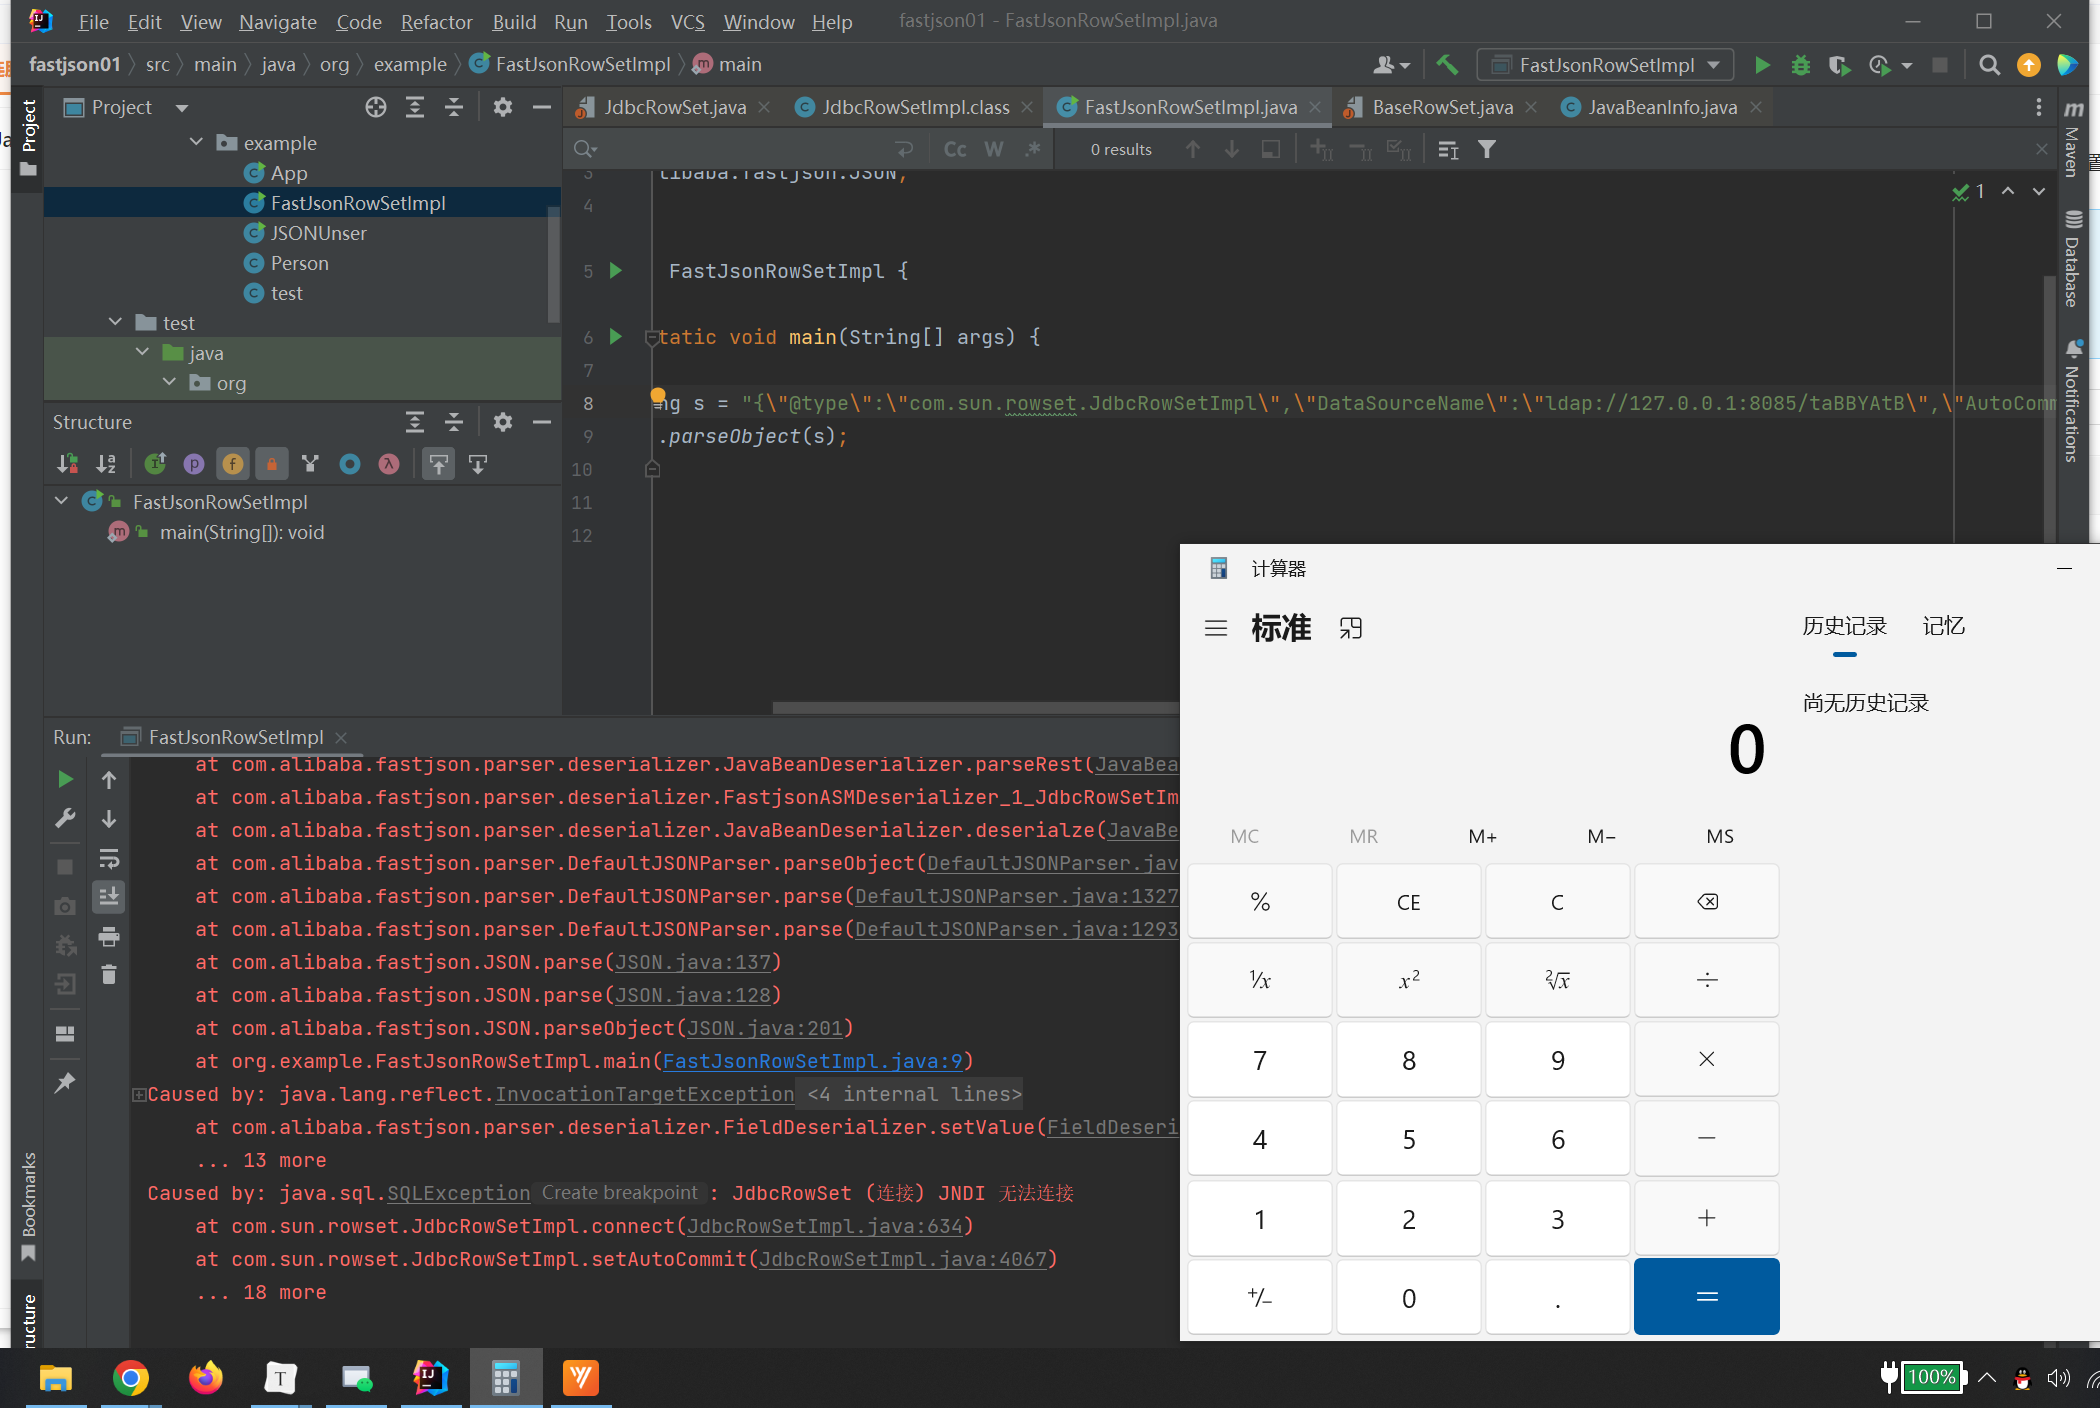Toggle show fields filter in Structure
The width and height of the screenshot is (2100, 1408).
tap(232, 464)
